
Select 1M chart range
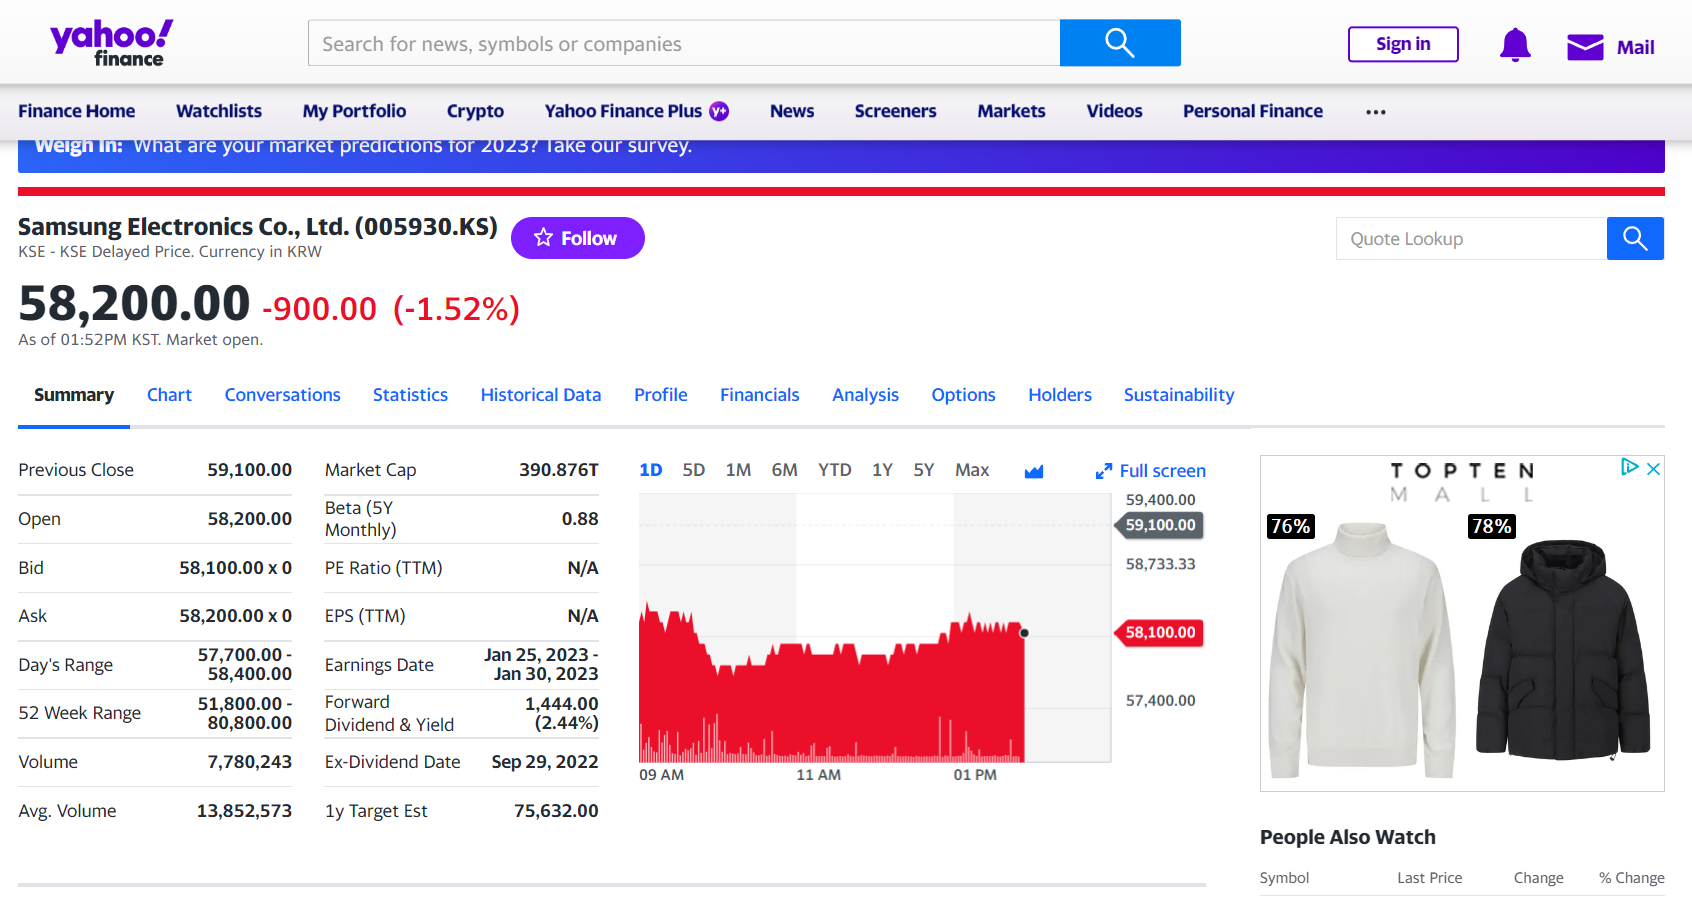coord(738,470)
